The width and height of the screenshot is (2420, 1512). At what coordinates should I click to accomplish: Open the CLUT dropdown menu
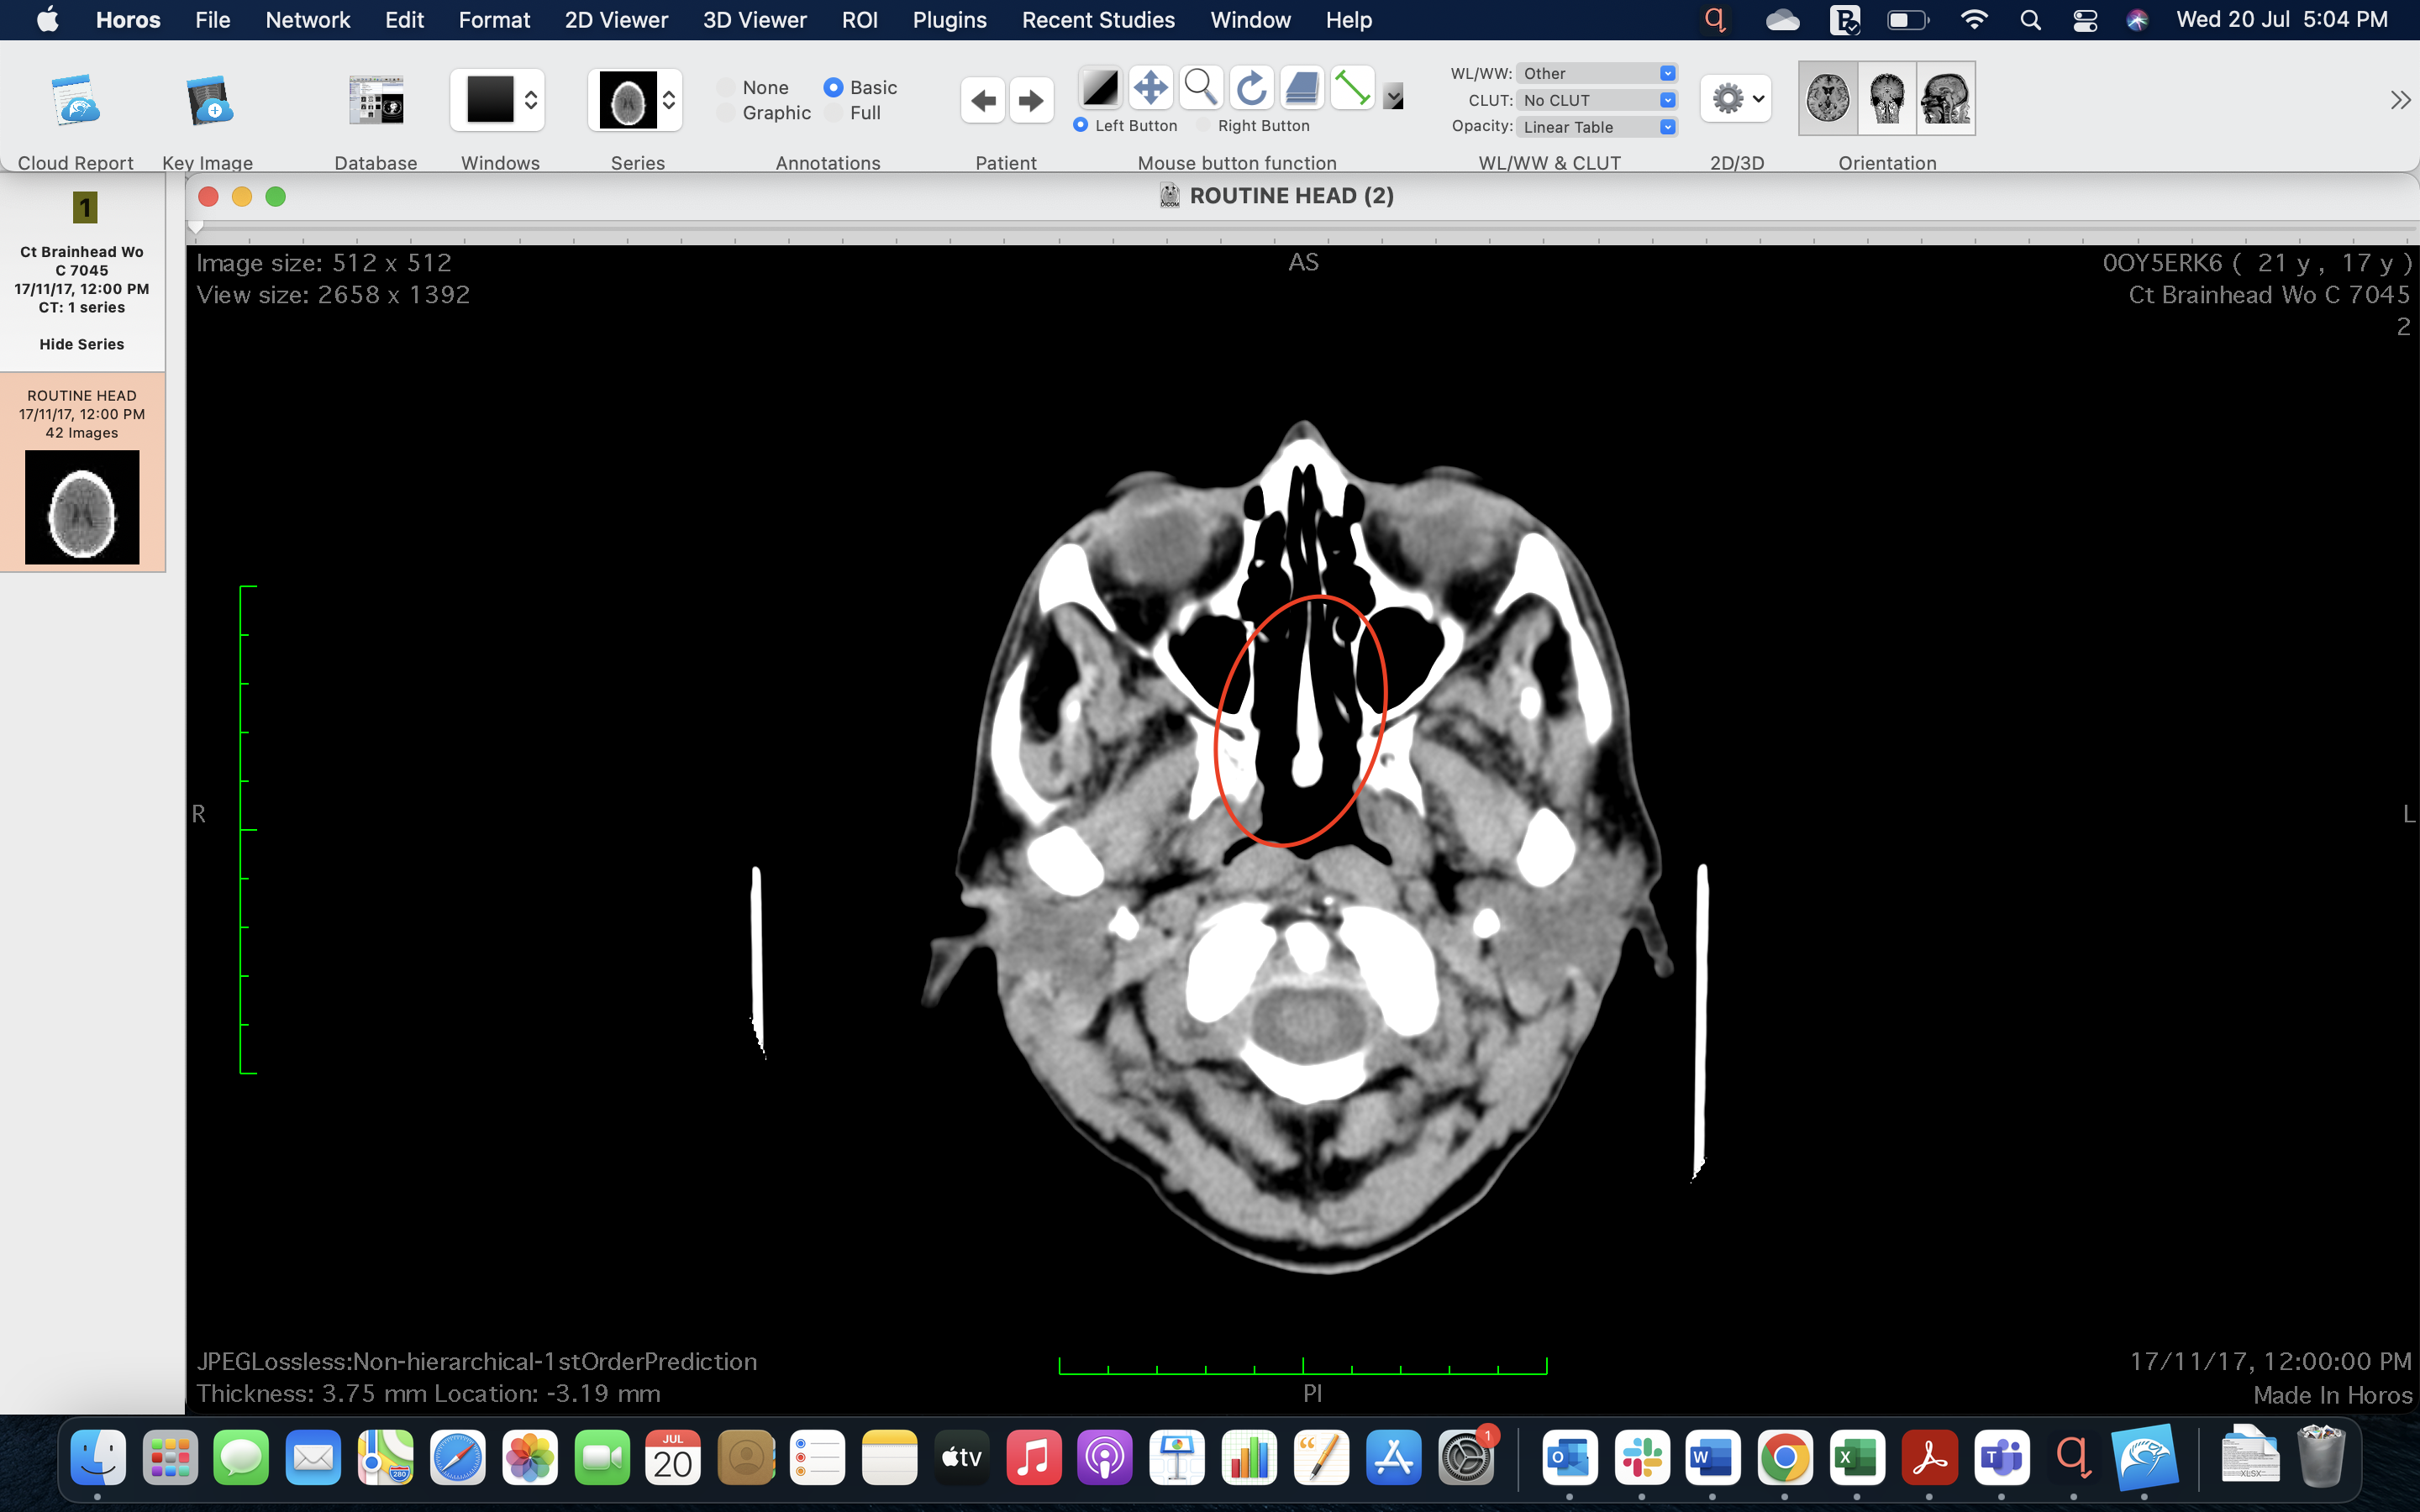click(x=1596, y=100)
